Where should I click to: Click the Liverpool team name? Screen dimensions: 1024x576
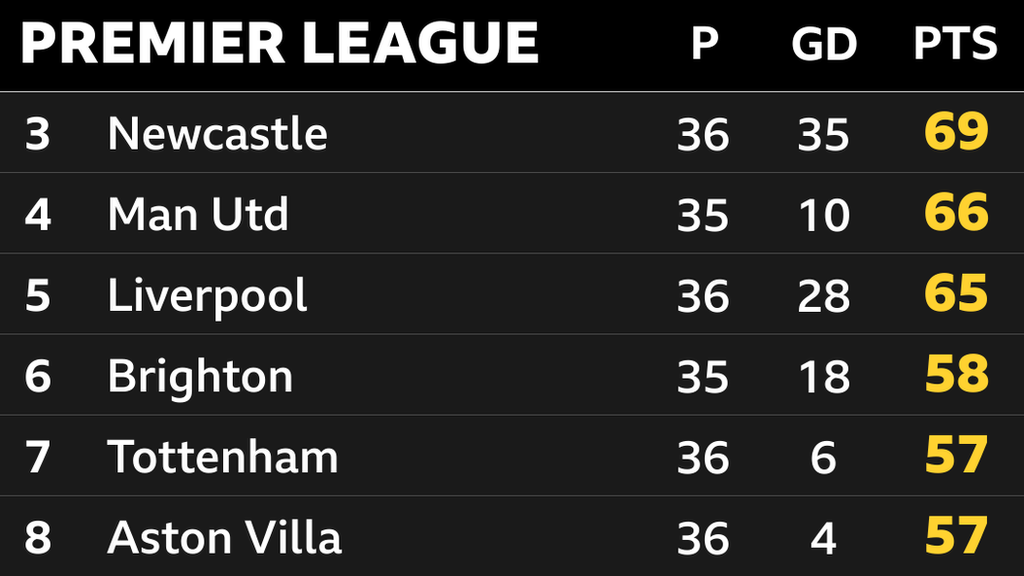207,295
